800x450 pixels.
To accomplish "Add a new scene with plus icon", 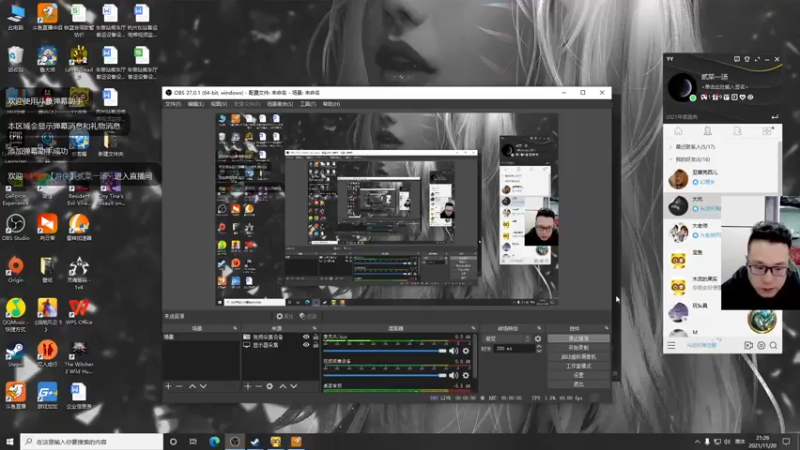I will (168, 386).
